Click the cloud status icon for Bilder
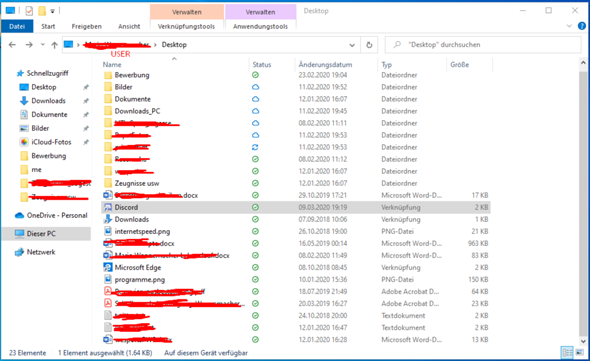The width and height of the screenshot is (590, 361). (255, 87)
